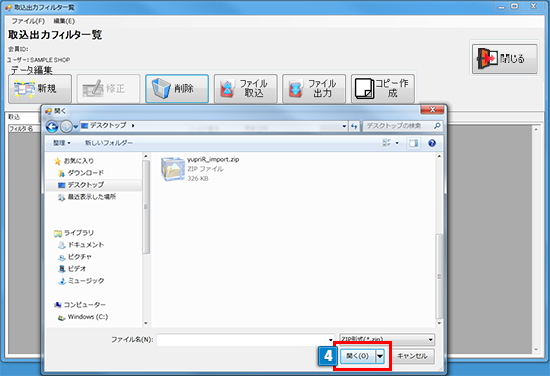Click the デスクトップ address bar path
The height and width of the screenshot is (376, 550).
coord(107,126)
